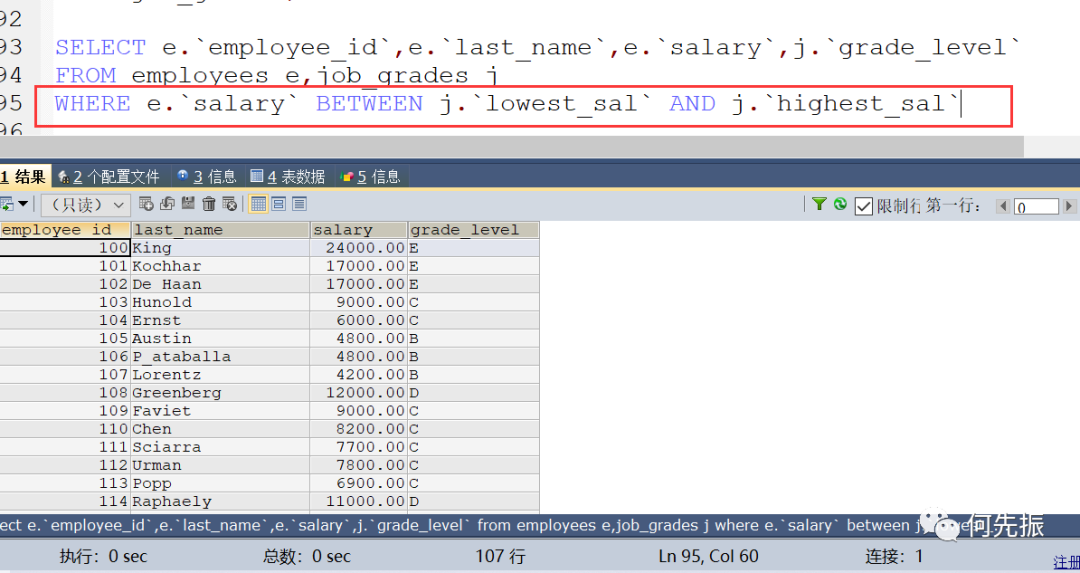Select the cell with last name Kochhar
The height and width of the screenshot is (573, 1080).
[220, 266]
